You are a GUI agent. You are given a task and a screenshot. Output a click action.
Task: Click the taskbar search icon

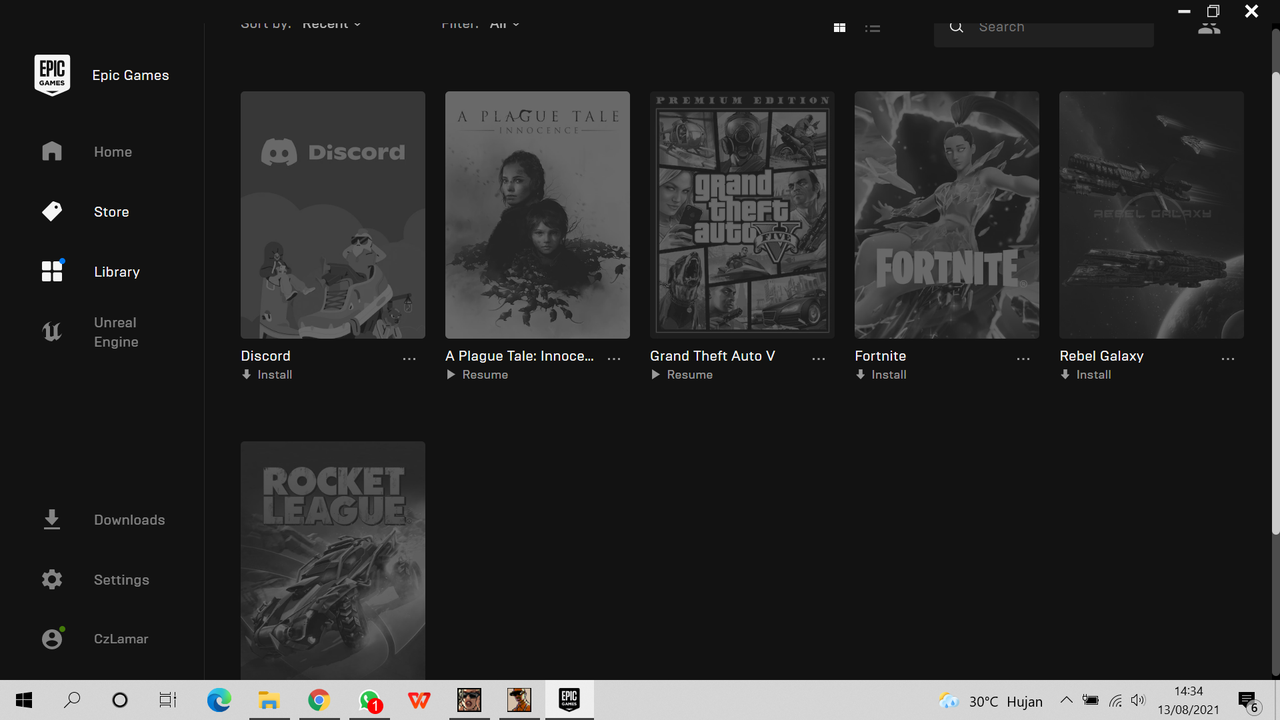(x=72, y=700)
